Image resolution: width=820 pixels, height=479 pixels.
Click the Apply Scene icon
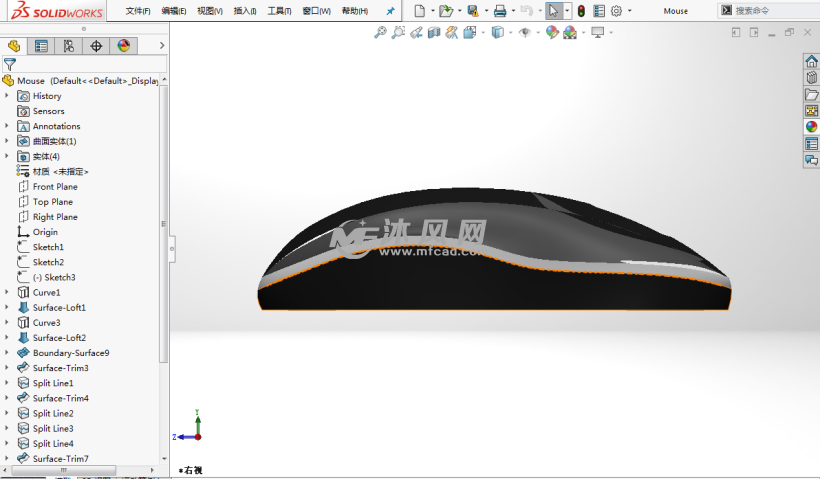click(570, 32)
